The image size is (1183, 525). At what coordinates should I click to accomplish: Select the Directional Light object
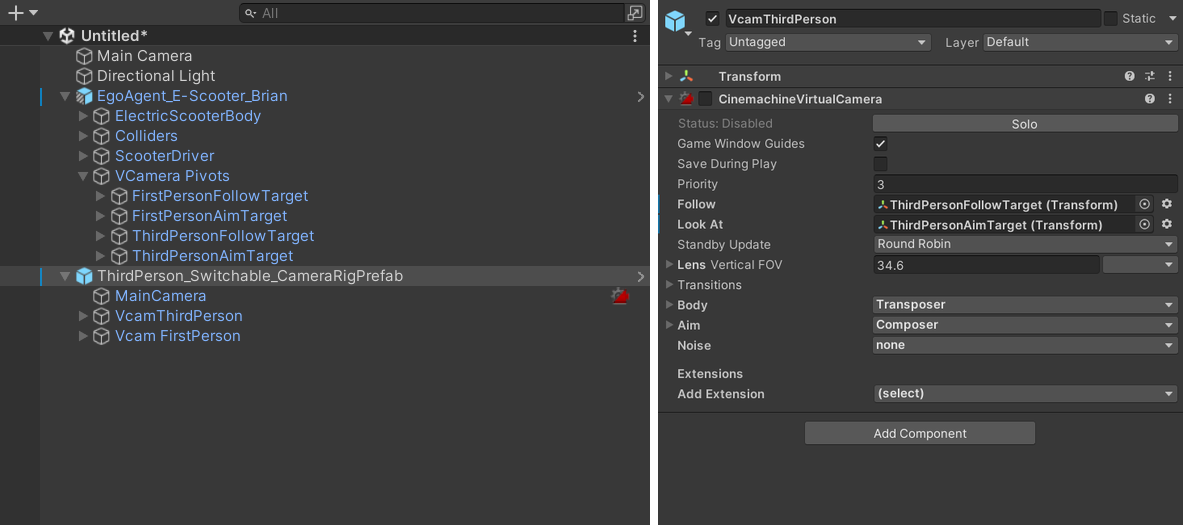tap(155, 76)
